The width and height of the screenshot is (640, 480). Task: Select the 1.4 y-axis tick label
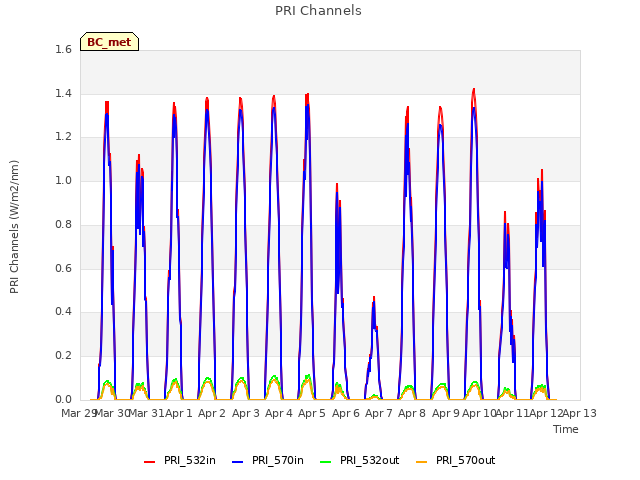coord(63,94)
